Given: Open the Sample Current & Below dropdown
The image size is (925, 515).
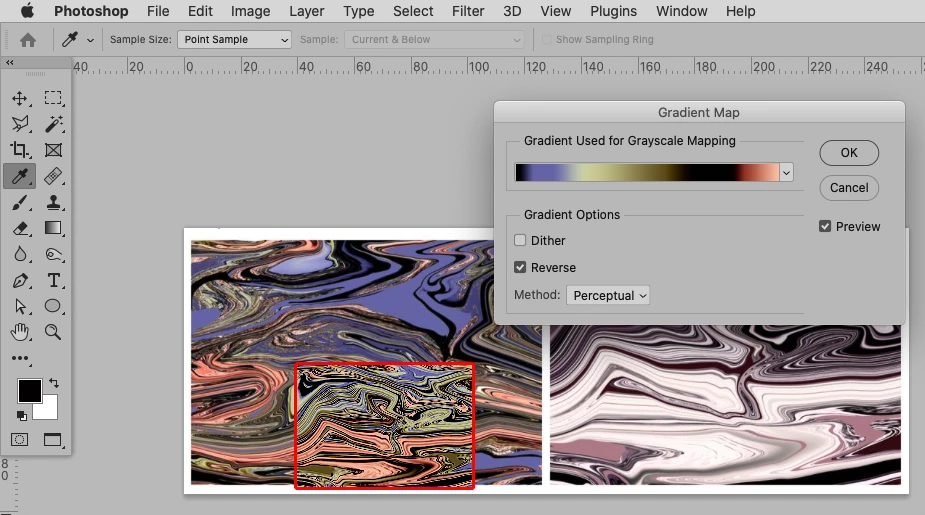Looking at the screenshot, I should click(x=434, y=40).
